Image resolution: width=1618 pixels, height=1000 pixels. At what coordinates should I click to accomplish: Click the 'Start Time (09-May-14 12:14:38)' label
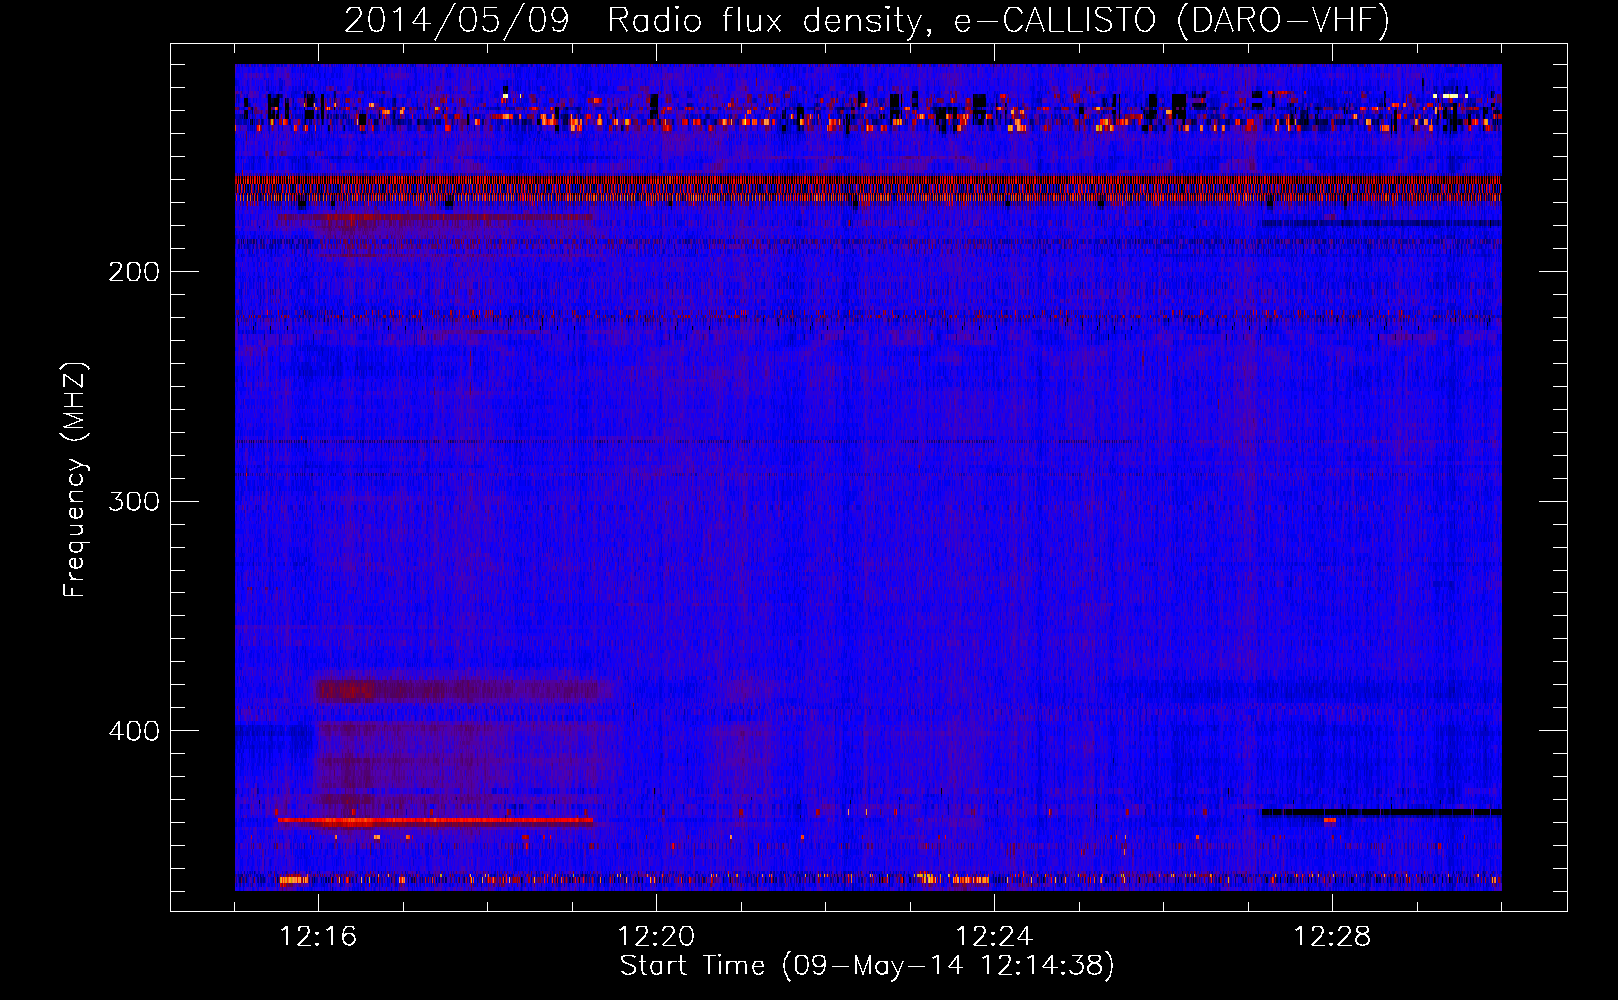(867, 966)
